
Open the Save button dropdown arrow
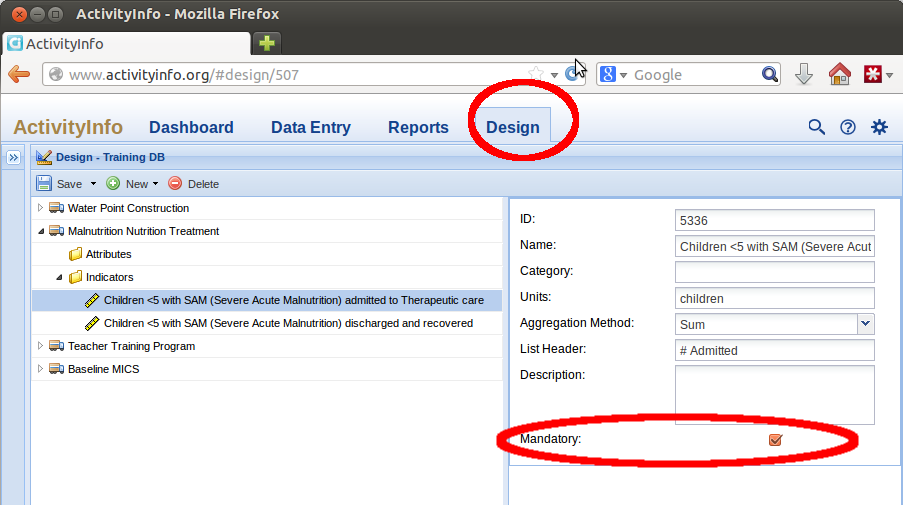coord(93,184)
